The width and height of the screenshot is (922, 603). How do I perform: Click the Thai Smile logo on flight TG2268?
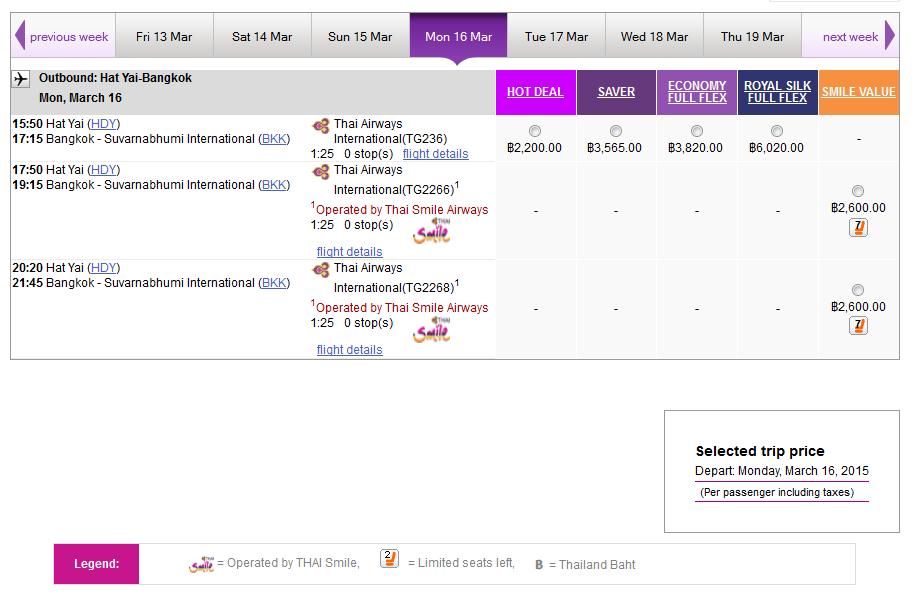tap(432, 329)
